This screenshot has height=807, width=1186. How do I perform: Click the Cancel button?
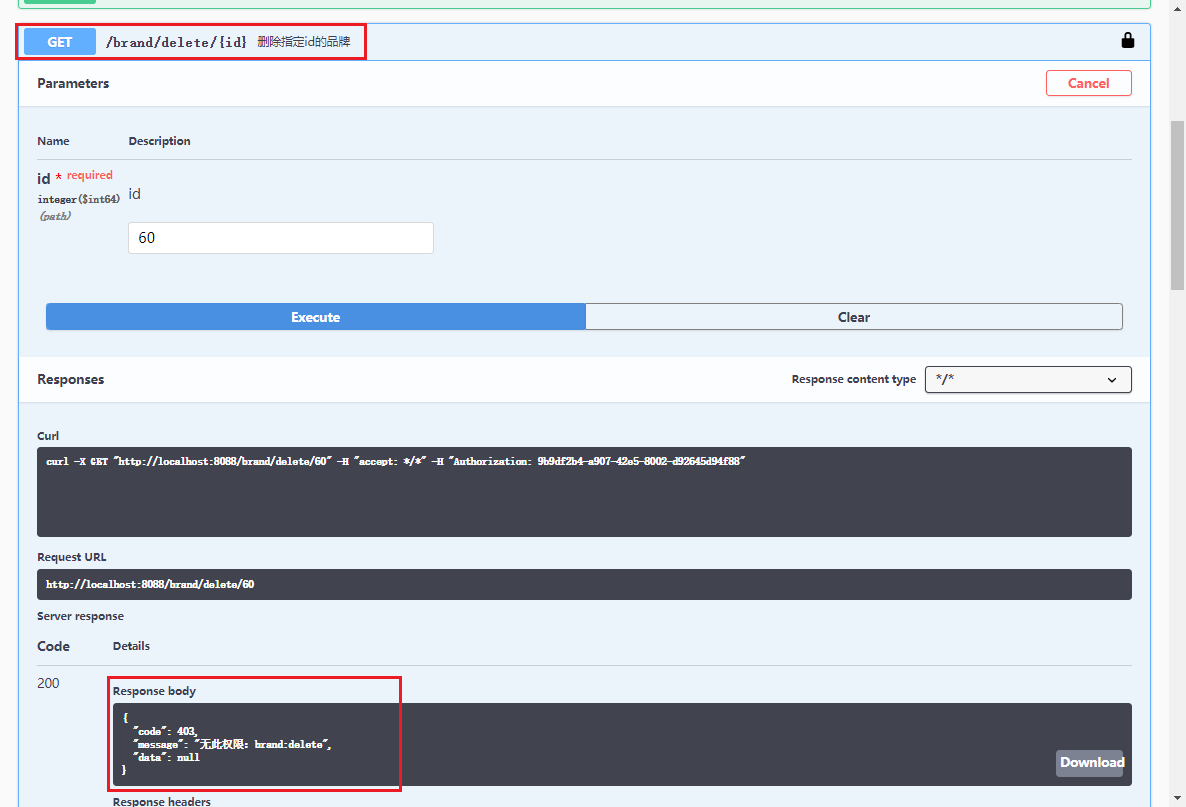(x=1088, y=83)
